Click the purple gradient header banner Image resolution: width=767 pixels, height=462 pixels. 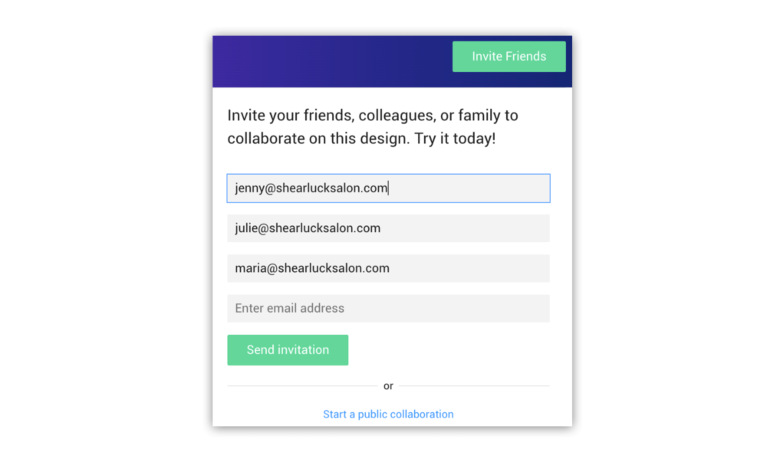(x=330, y=61)
